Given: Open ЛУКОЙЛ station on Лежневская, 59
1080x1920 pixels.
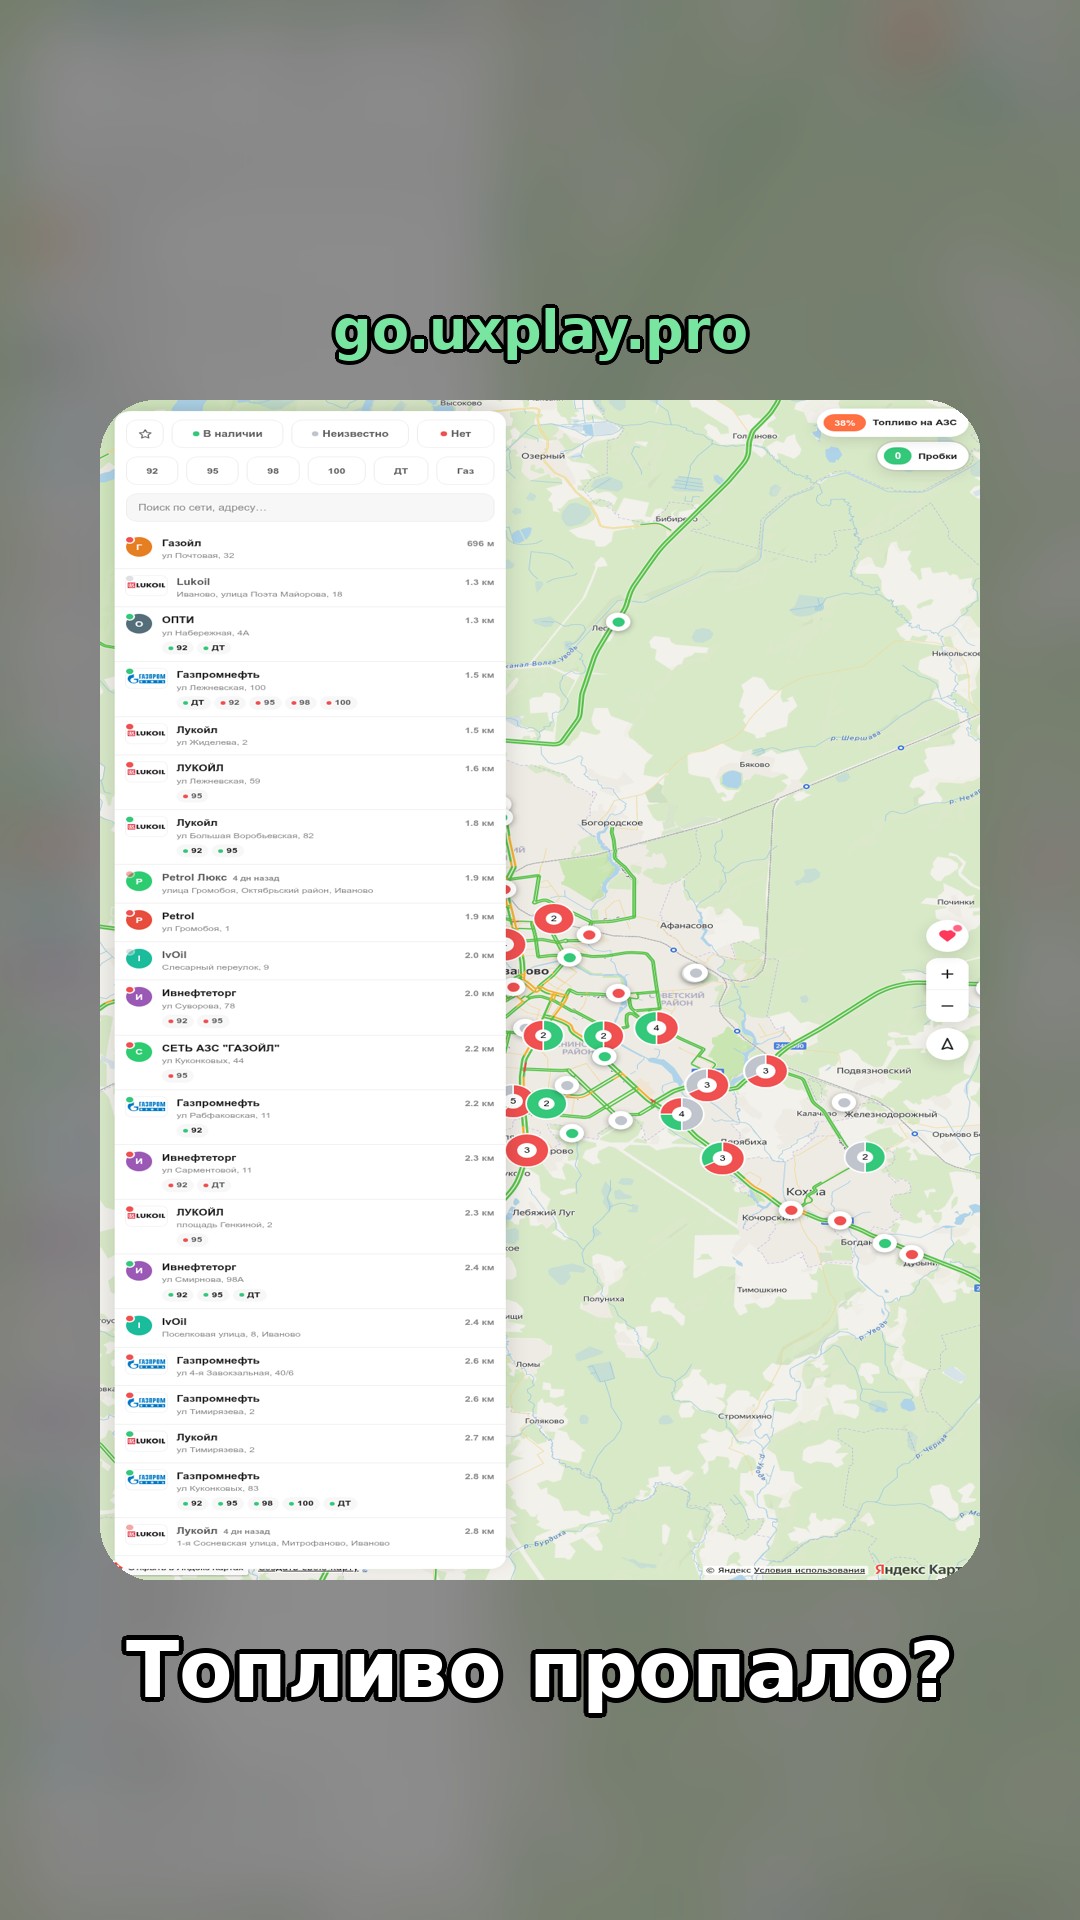Looking at the screenshot, I should tap(310, 782).
